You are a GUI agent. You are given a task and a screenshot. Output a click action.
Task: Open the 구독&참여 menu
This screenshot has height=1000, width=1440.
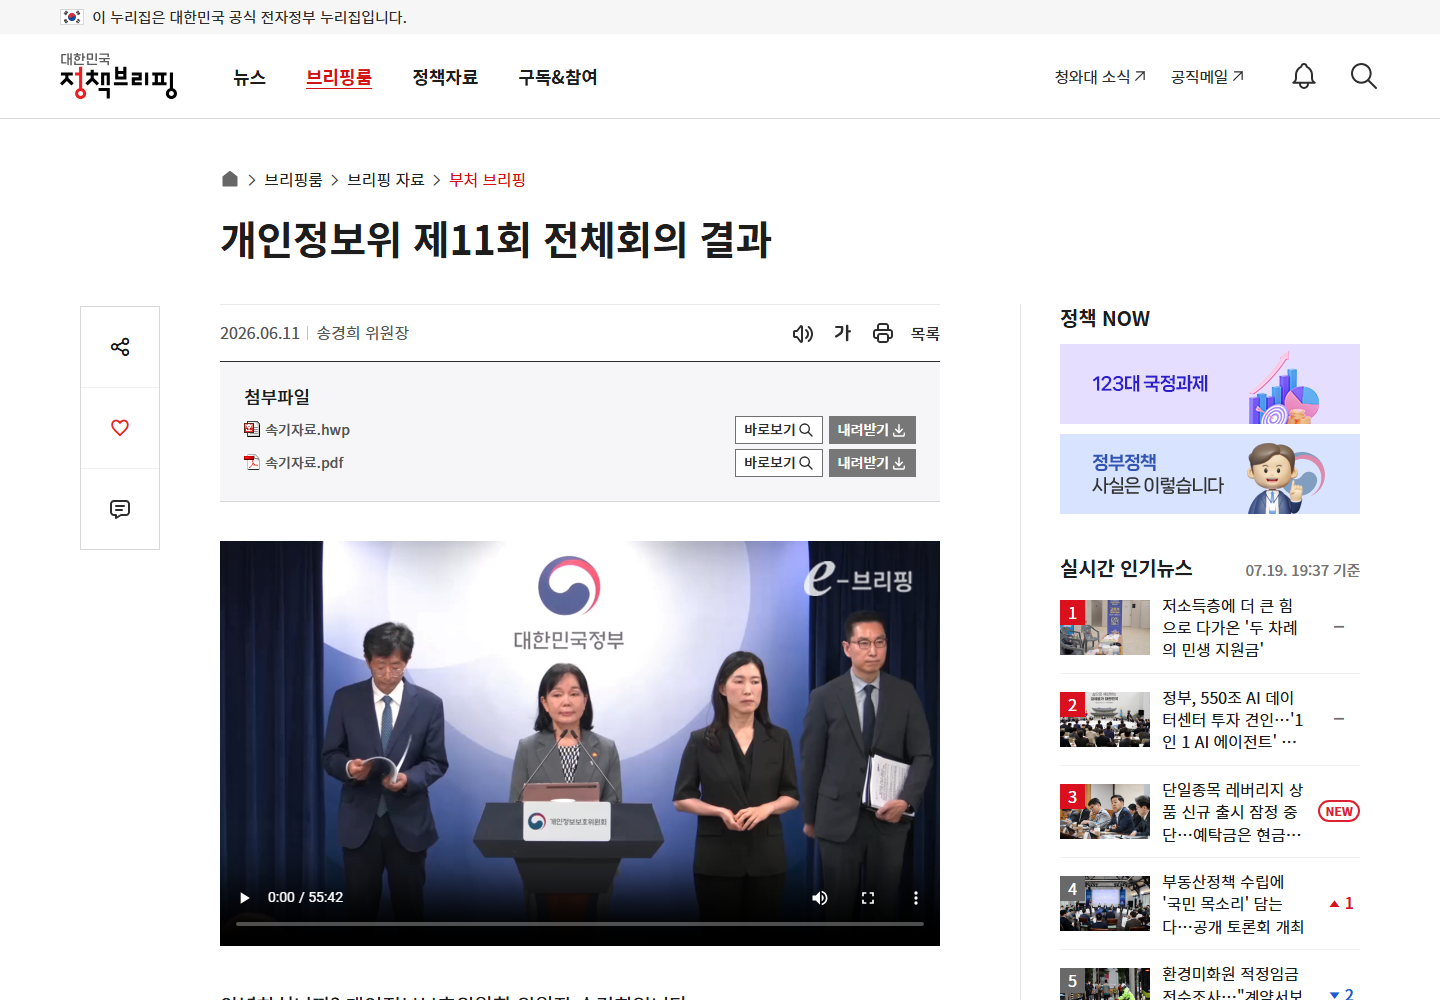click(558, 77)
